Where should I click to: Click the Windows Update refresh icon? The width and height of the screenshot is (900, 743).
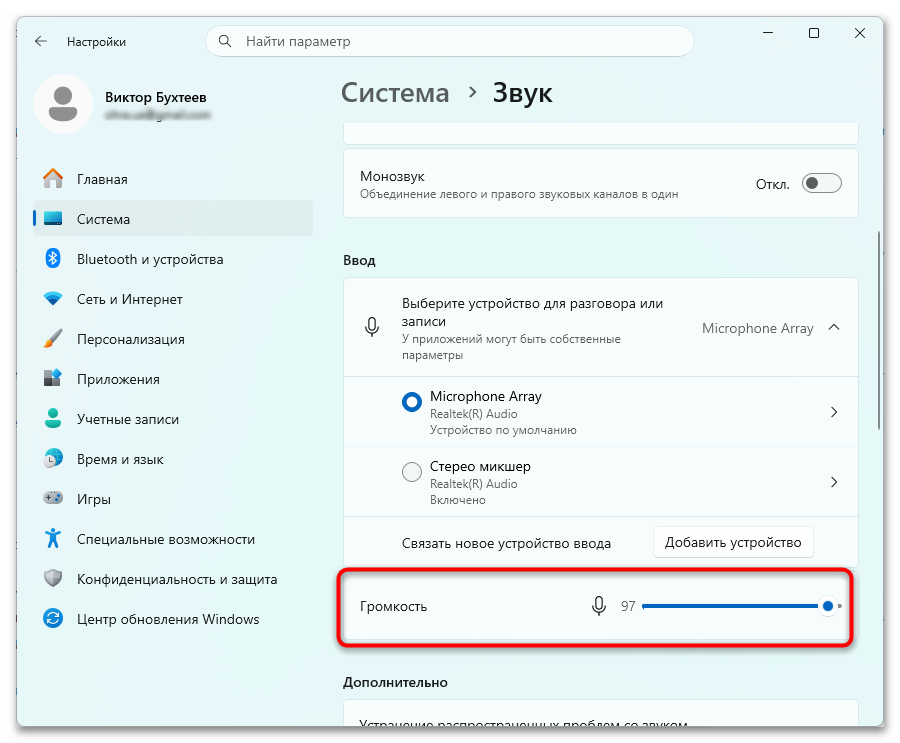pos(53,618)
